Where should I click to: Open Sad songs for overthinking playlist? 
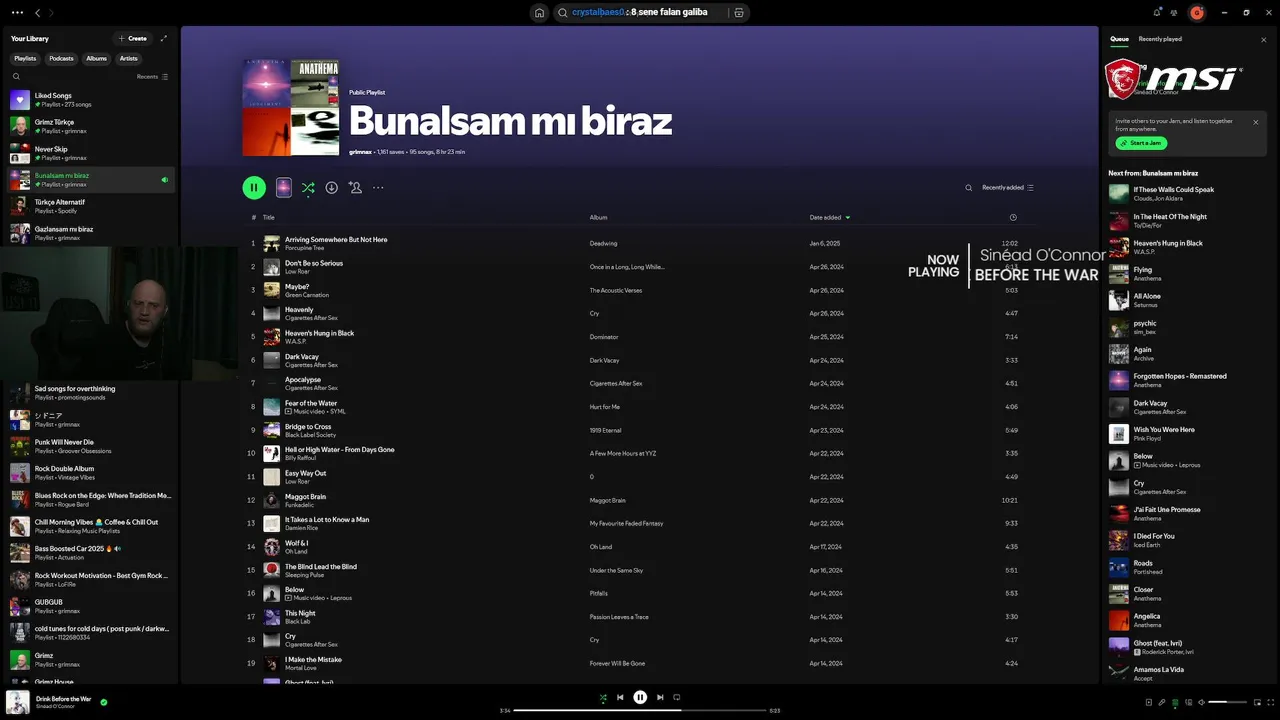point(90,393)
